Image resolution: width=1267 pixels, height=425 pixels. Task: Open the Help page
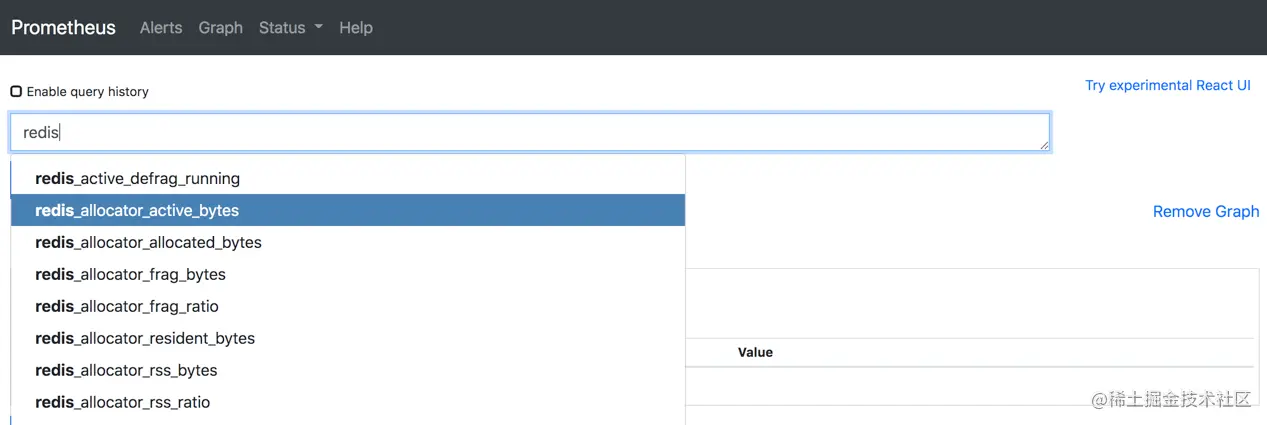[356, 28]
